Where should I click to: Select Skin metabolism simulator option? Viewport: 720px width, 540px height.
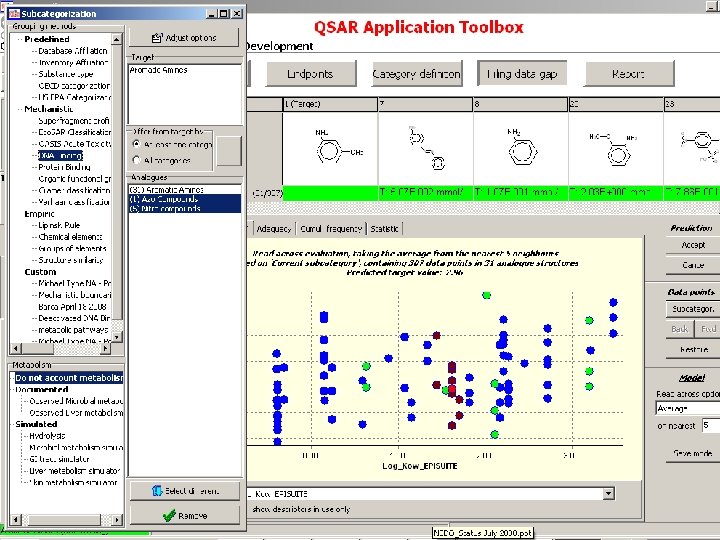pyautogui.click(x=73, y=482)
